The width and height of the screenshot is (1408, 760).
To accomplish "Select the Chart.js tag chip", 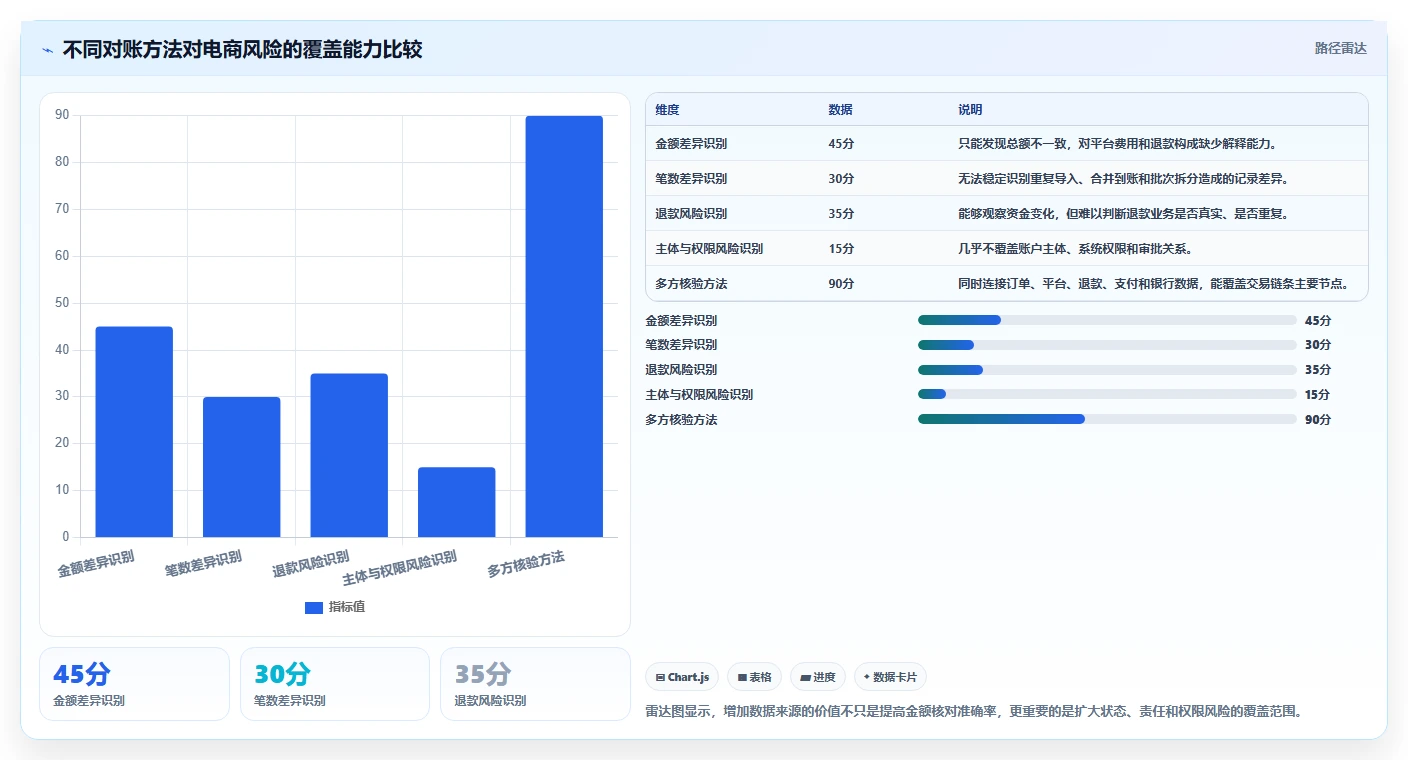I will coord(682,677).
